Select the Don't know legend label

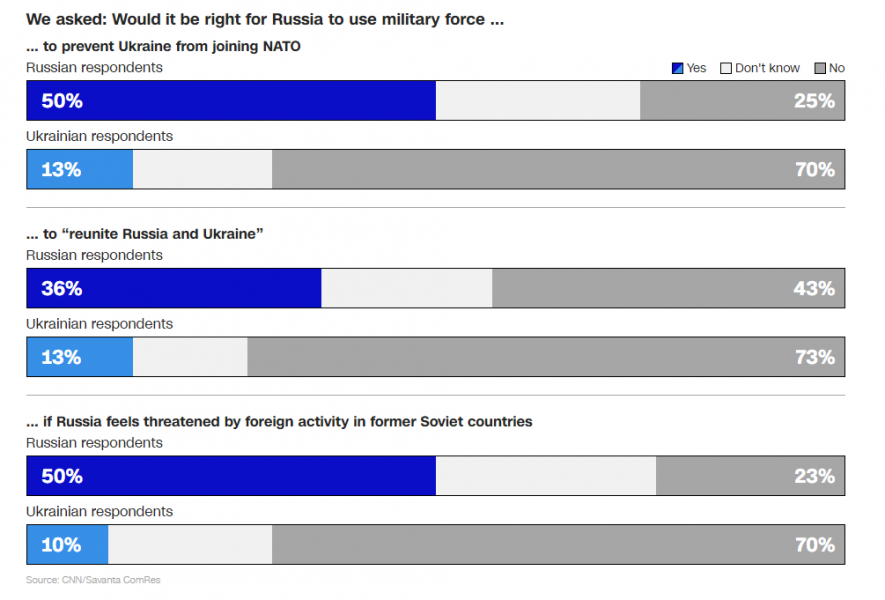point(768,68)
